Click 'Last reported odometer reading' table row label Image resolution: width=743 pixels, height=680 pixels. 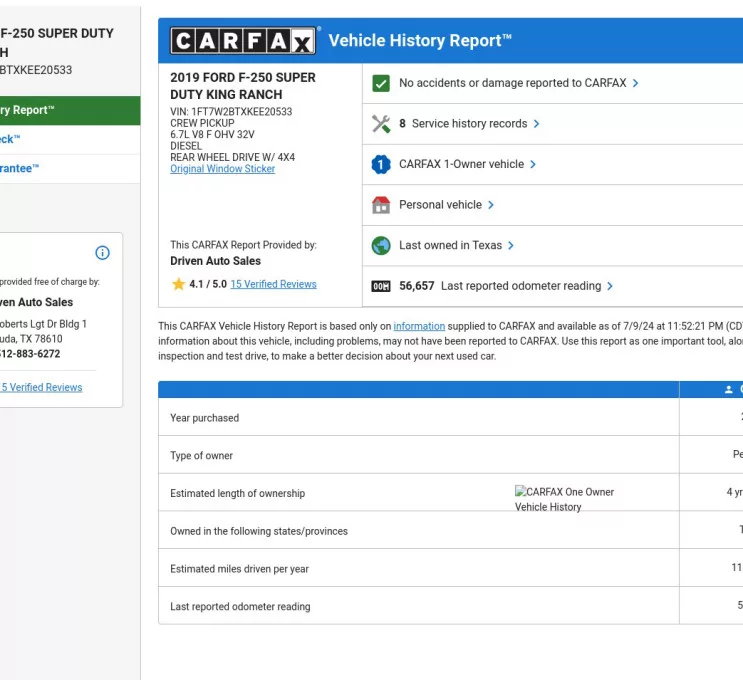(240, 607)
